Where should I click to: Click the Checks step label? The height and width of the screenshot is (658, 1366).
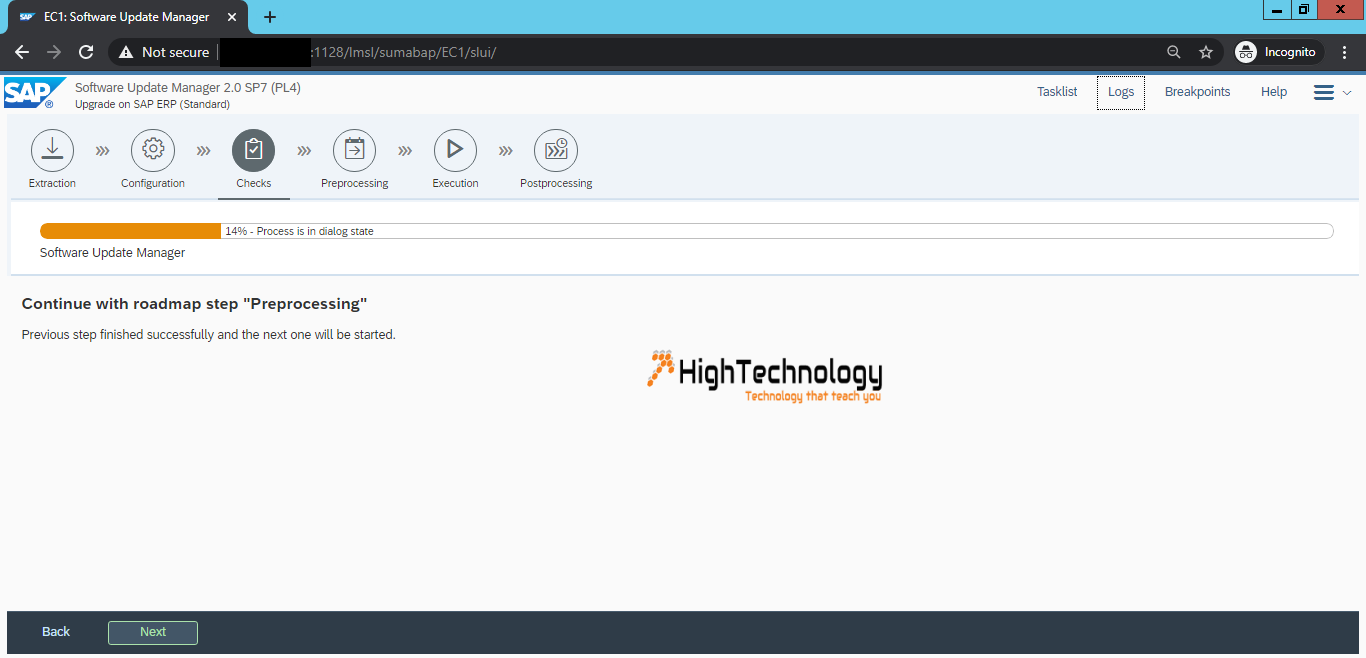(254, 184)
